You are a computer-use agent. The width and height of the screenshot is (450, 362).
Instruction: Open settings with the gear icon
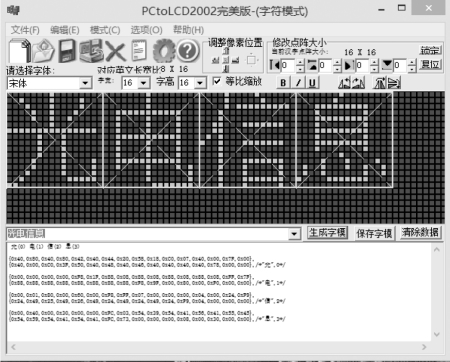164,51
